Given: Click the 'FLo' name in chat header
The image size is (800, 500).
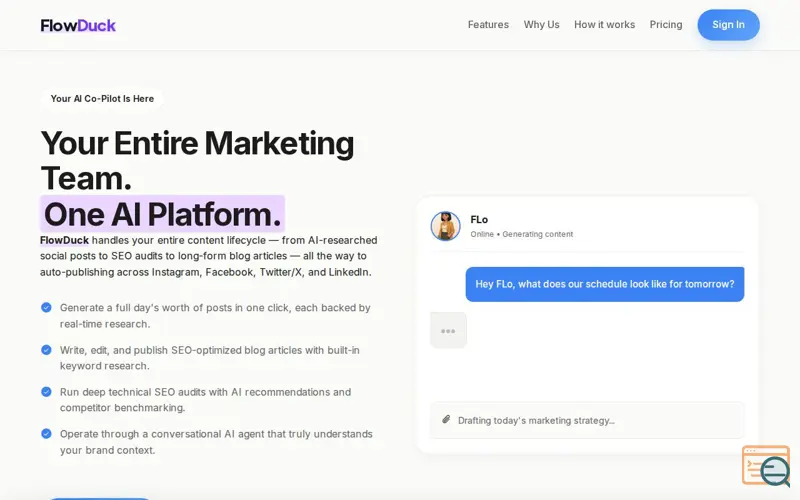Looking at the screenshot, I should [x=479, y=219].
